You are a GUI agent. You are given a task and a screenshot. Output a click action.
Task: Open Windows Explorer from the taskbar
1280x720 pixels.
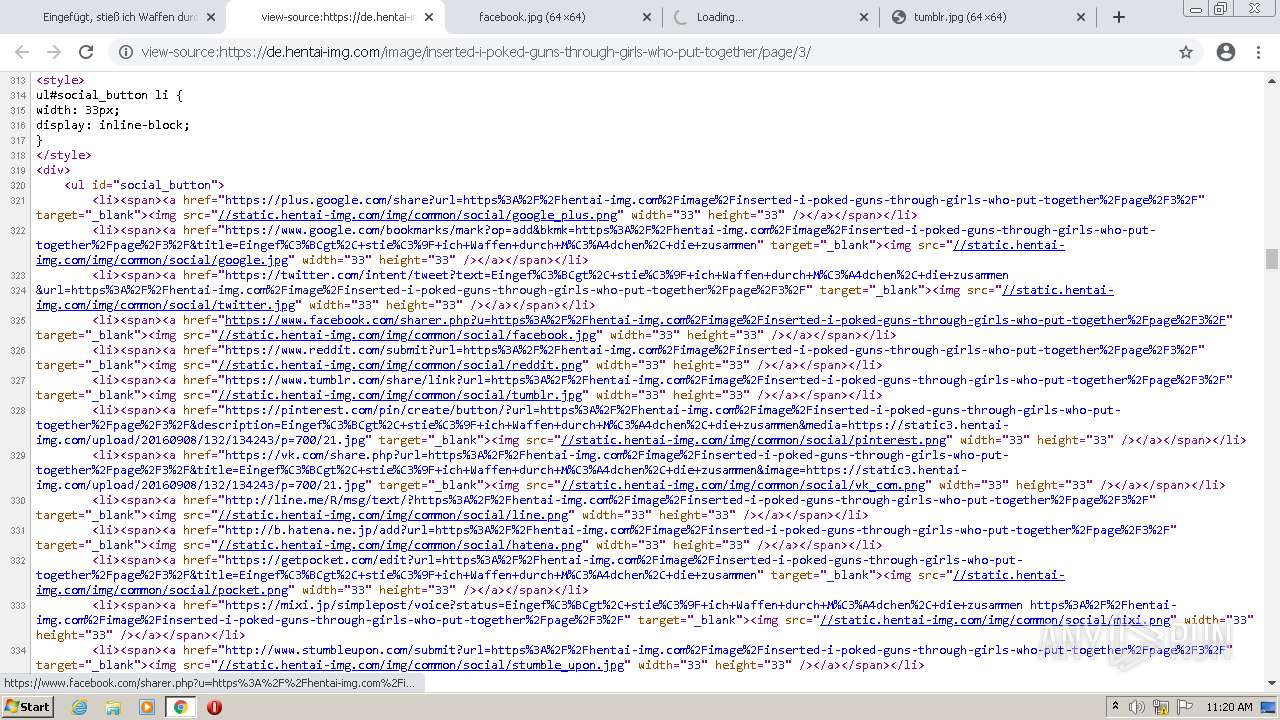[113, 706]
